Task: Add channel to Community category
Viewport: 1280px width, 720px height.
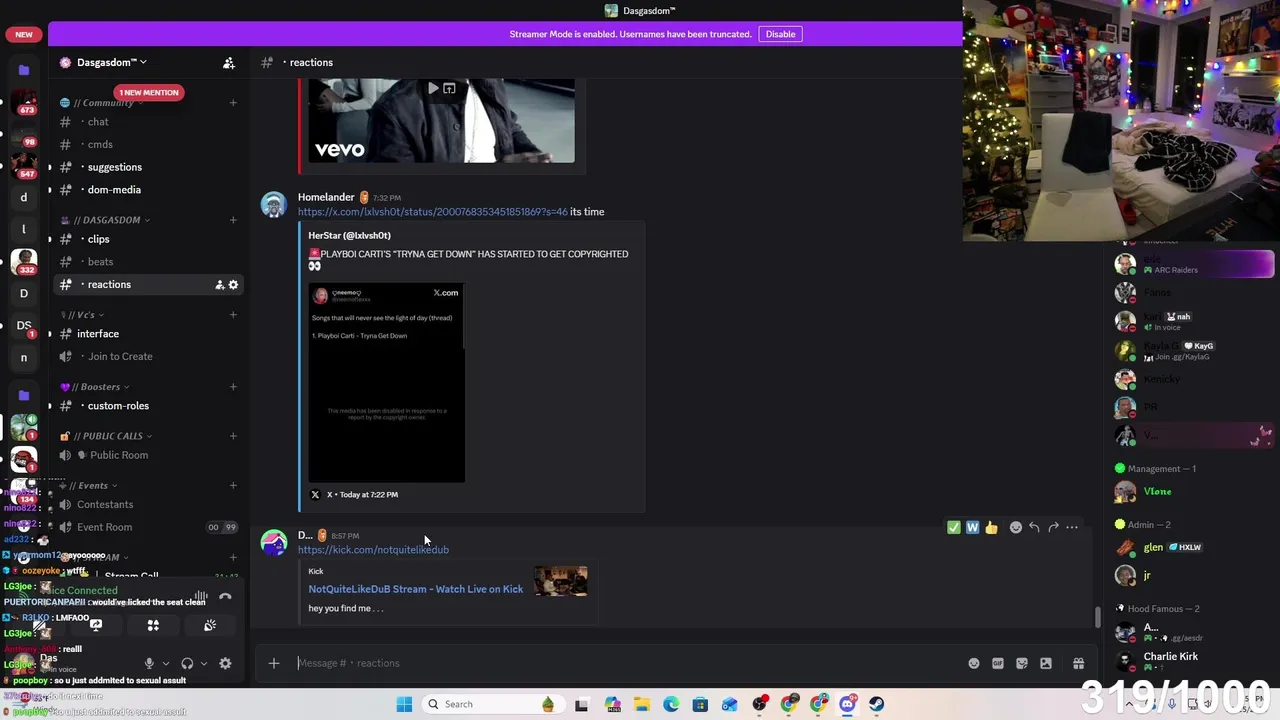Action: (233, 103)
